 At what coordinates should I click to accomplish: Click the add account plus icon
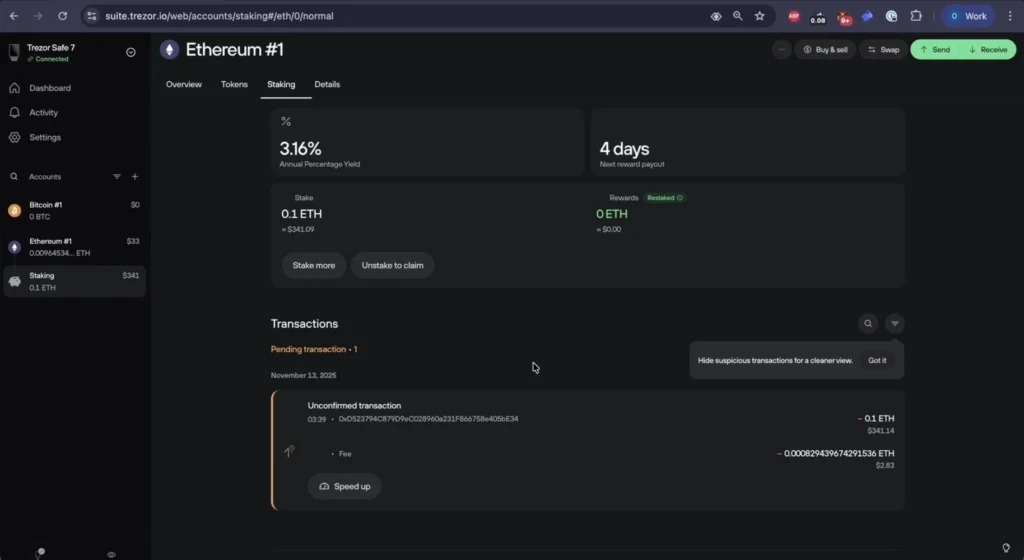tap(135, 177)
